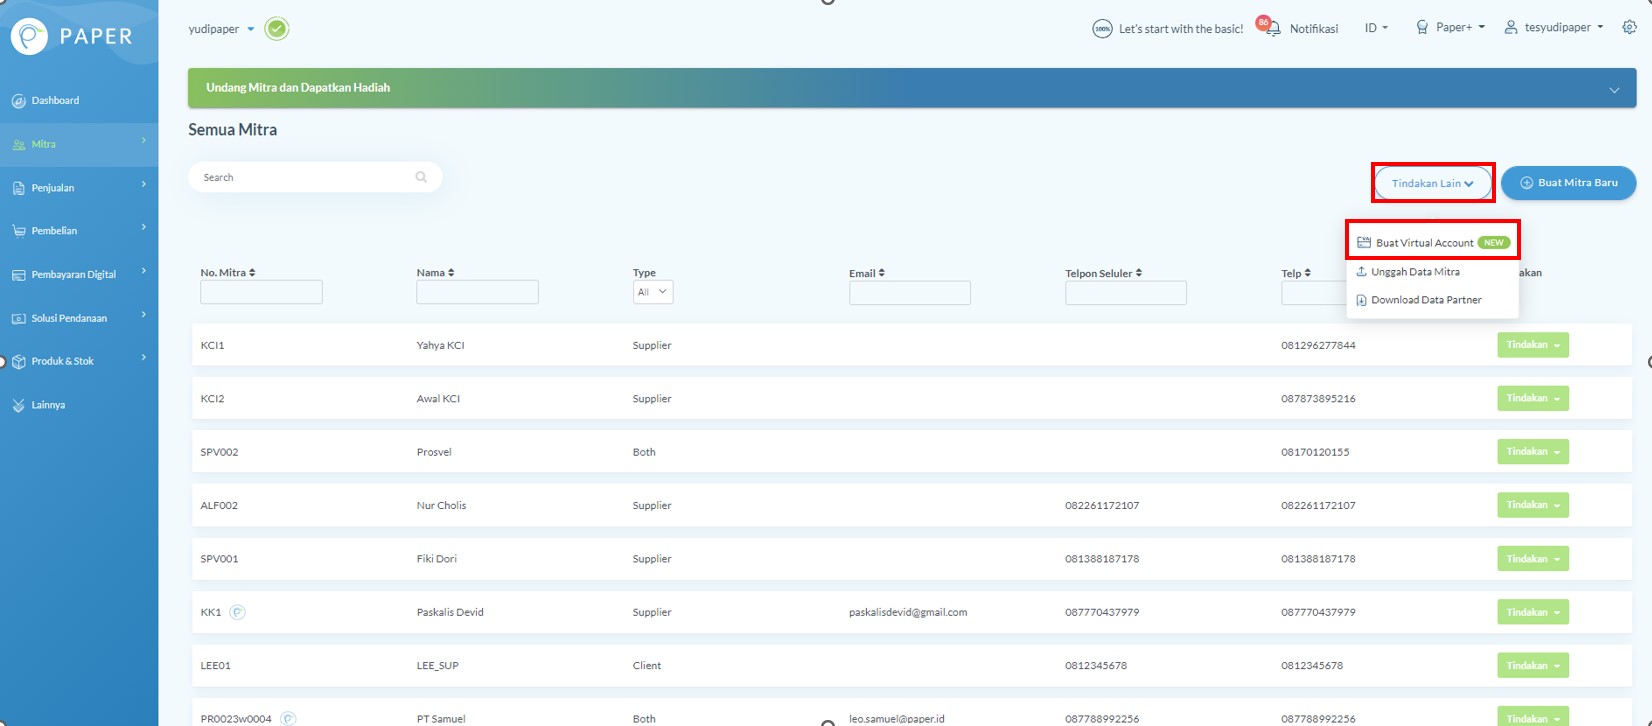
Task: Collapse the Undang Mitra banner chevron
Action: [1614, 90]
